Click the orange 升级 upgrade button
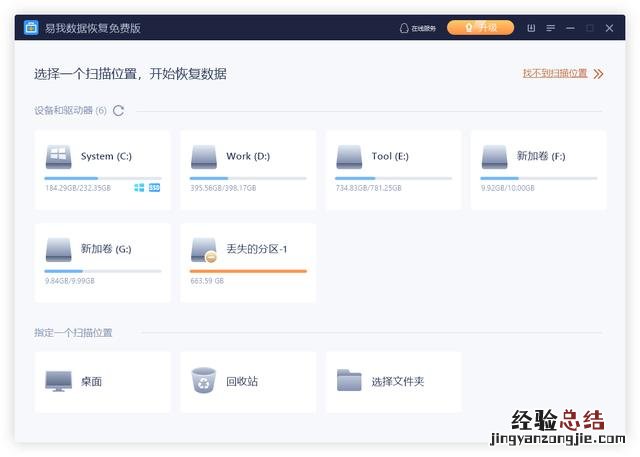This screenshot has height=457, width=640. (480, 28)
